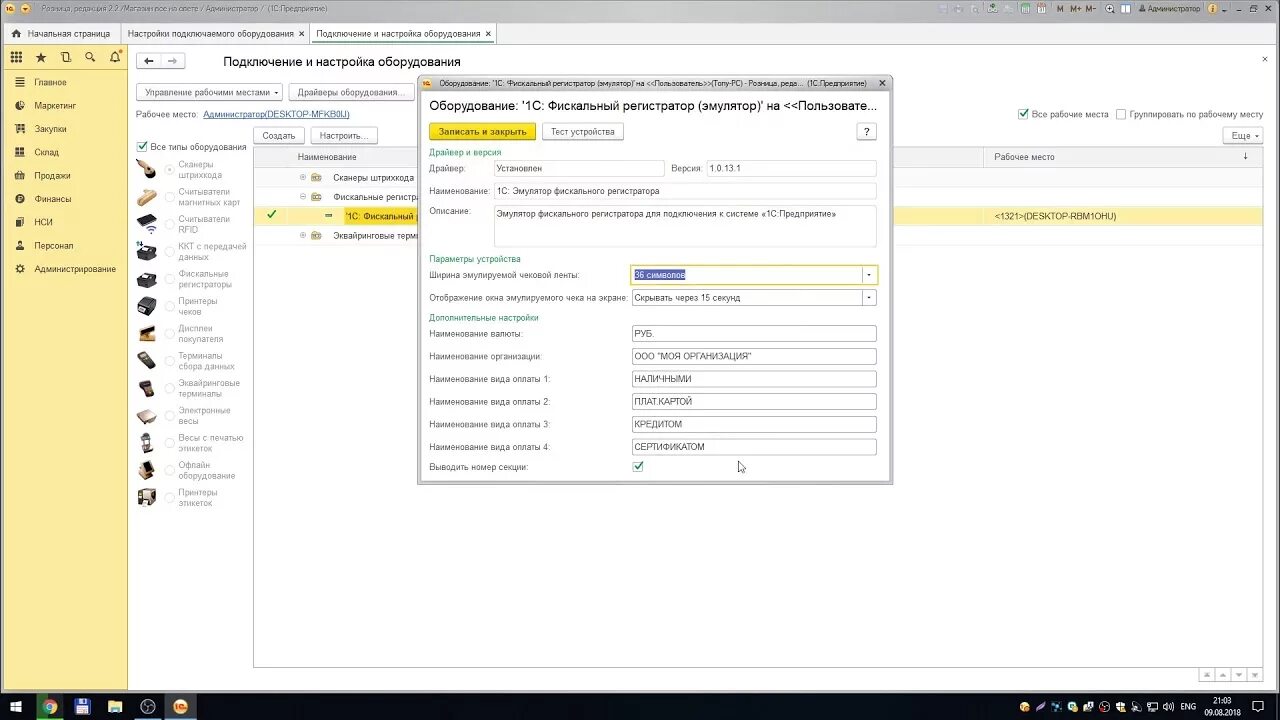Open the Склад section

[x=46, y=152]
